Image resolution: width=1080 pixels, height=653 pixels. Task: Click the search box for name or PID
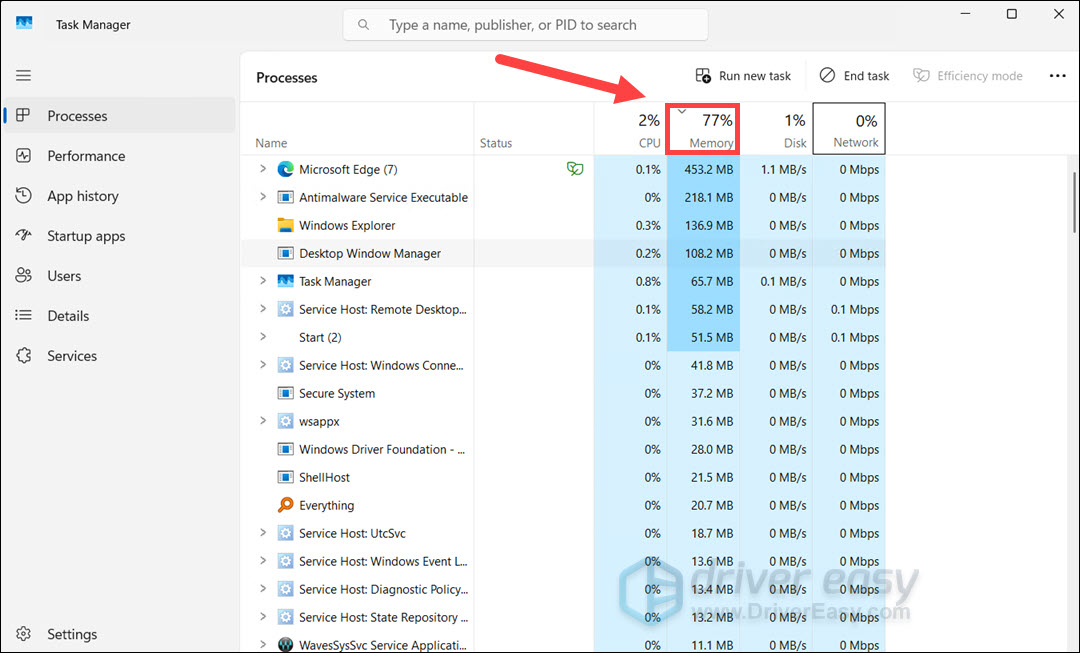(x=526, y=25)
